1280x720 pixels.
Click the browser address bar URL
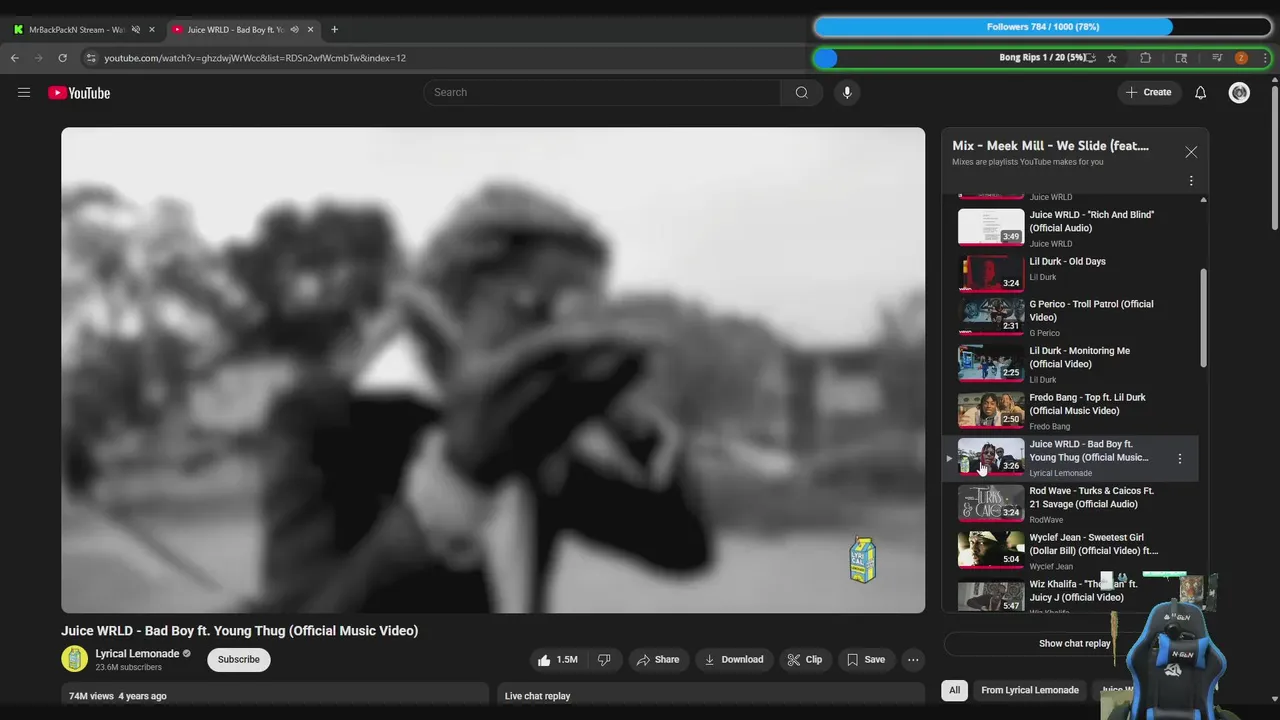[255, 58]
